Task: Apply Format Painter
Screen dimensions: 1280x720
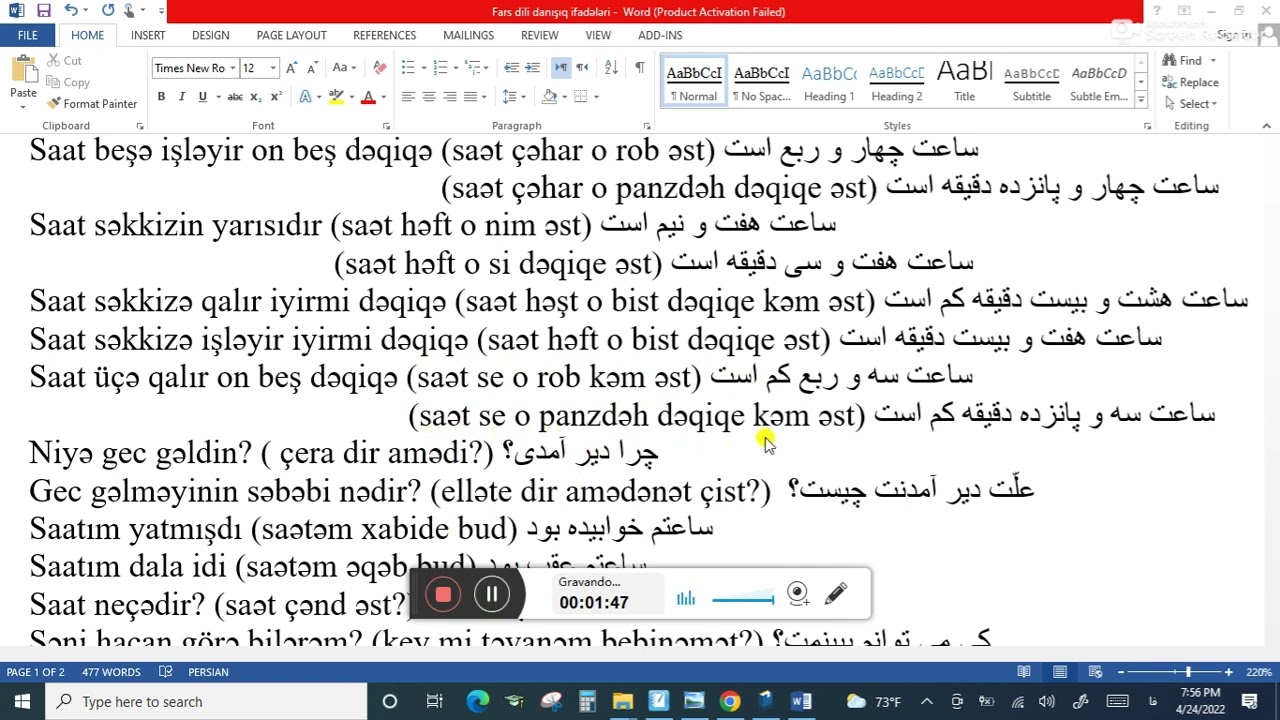Action: point(91,104)
